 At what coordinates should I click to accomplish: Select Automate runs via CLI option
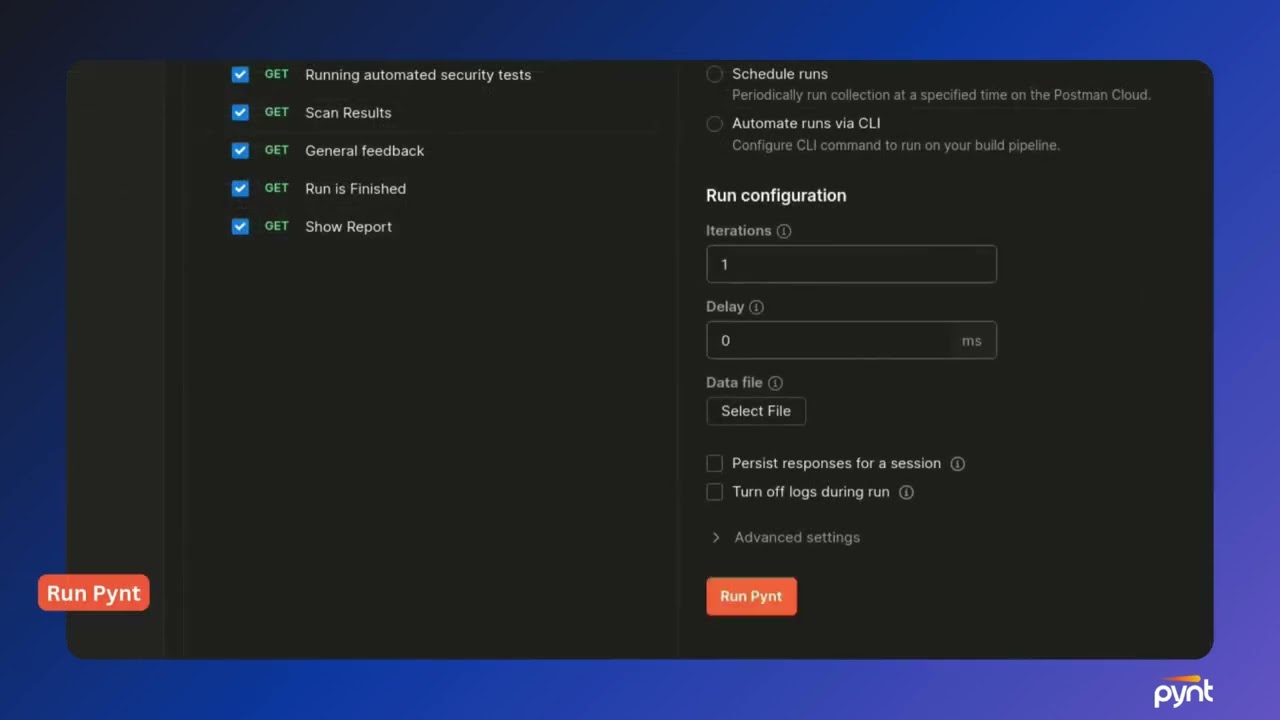[x=714, y=124]
